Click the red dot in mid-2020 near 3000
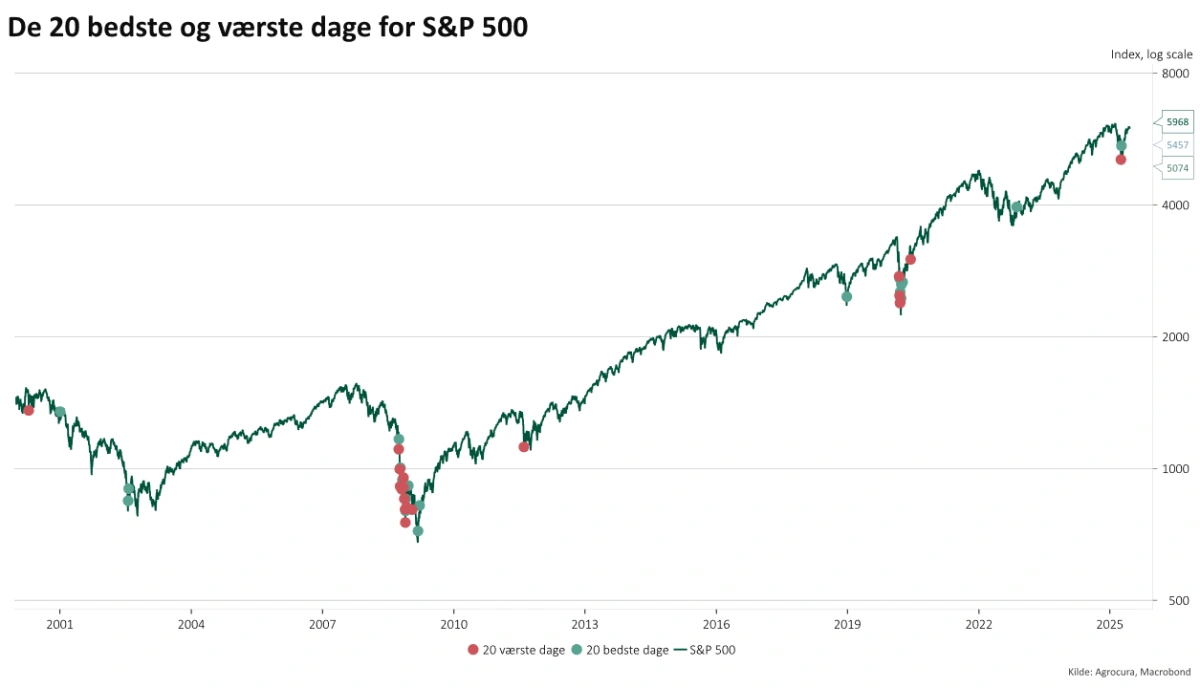This screenshot has height=688, width=1200. 910,259
